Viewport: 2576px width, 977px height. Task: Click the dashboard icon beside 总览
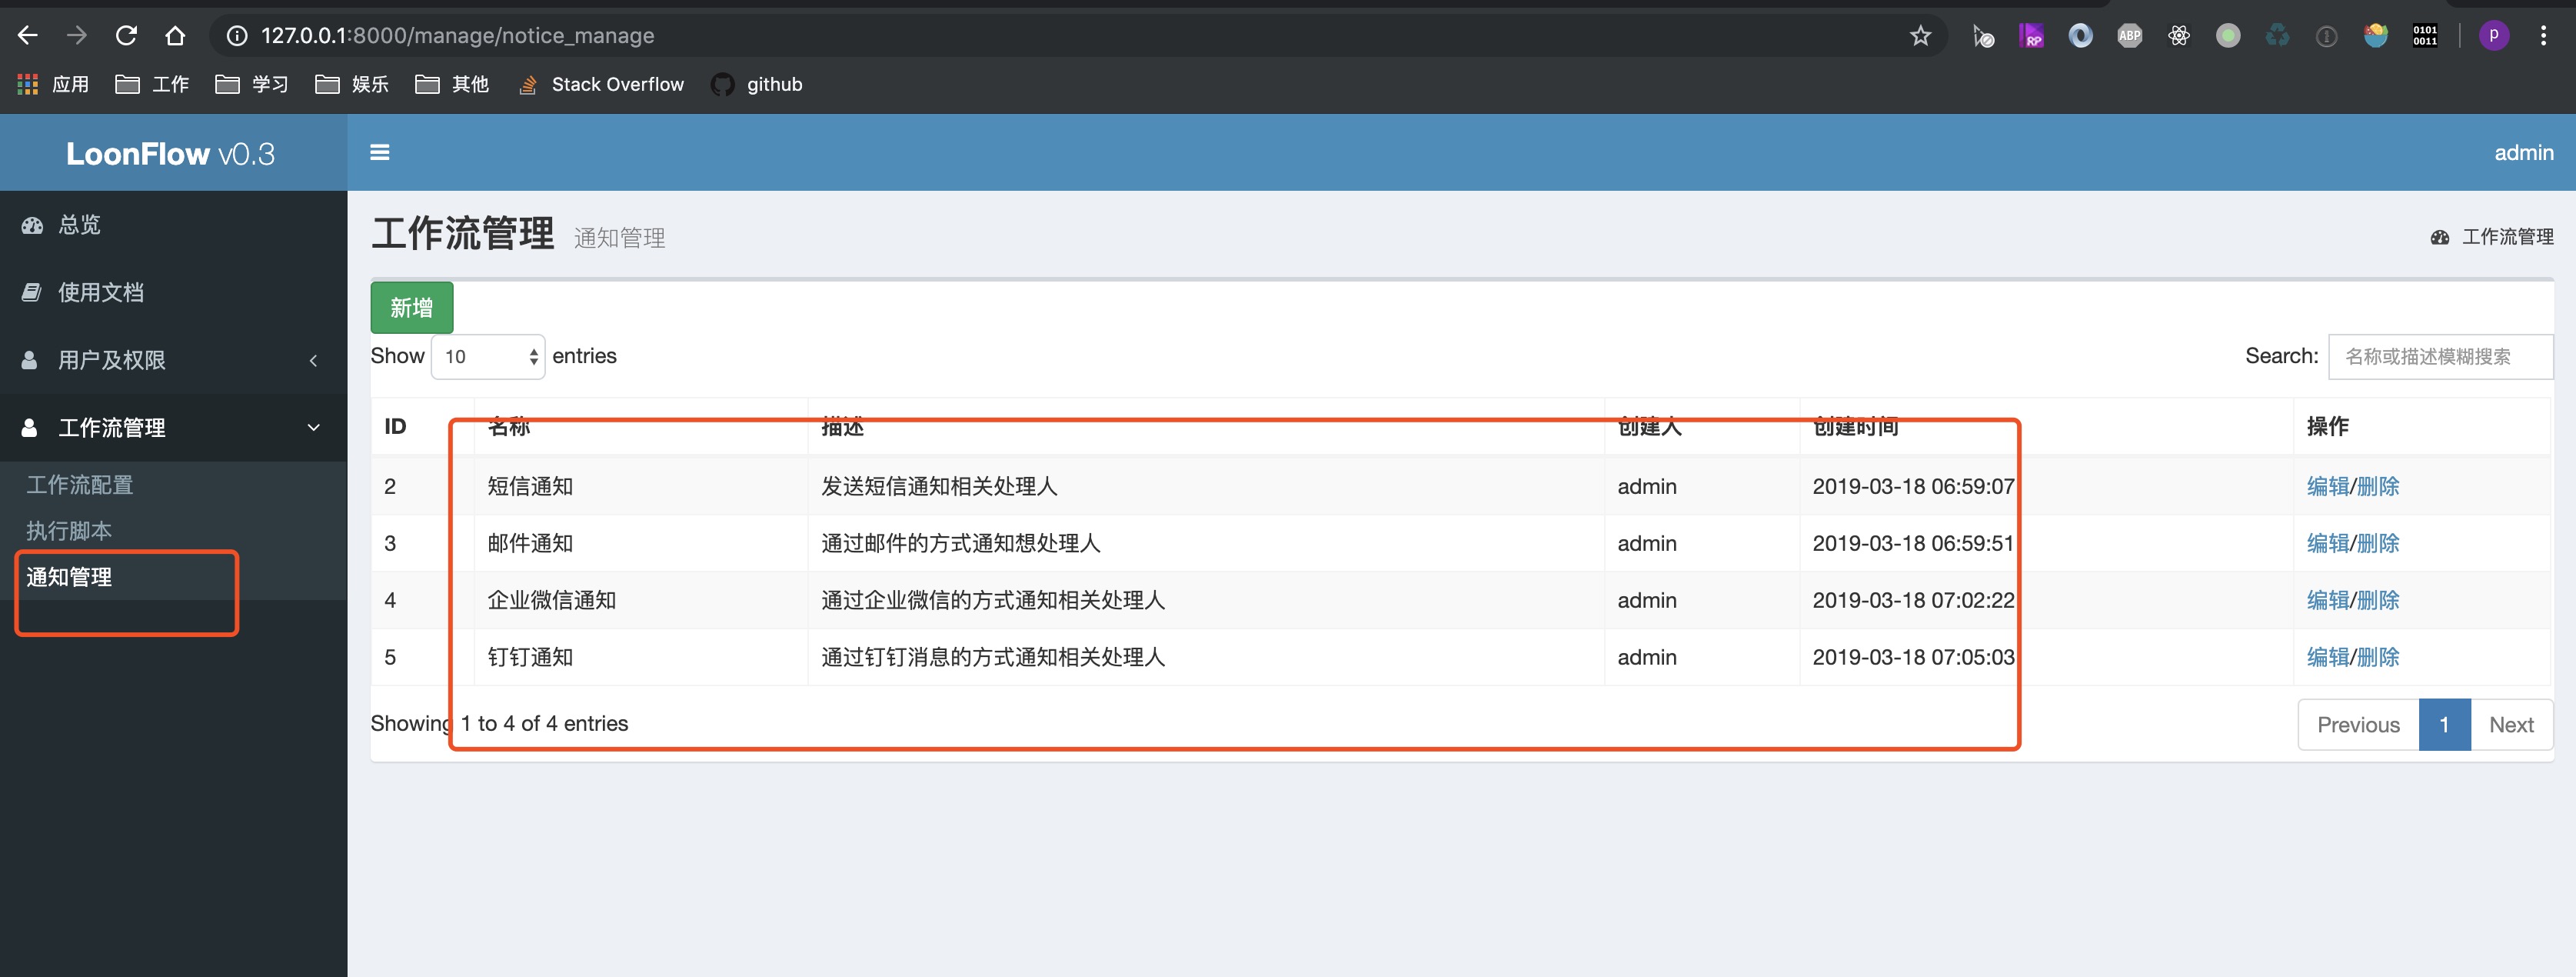coord(32,225)
